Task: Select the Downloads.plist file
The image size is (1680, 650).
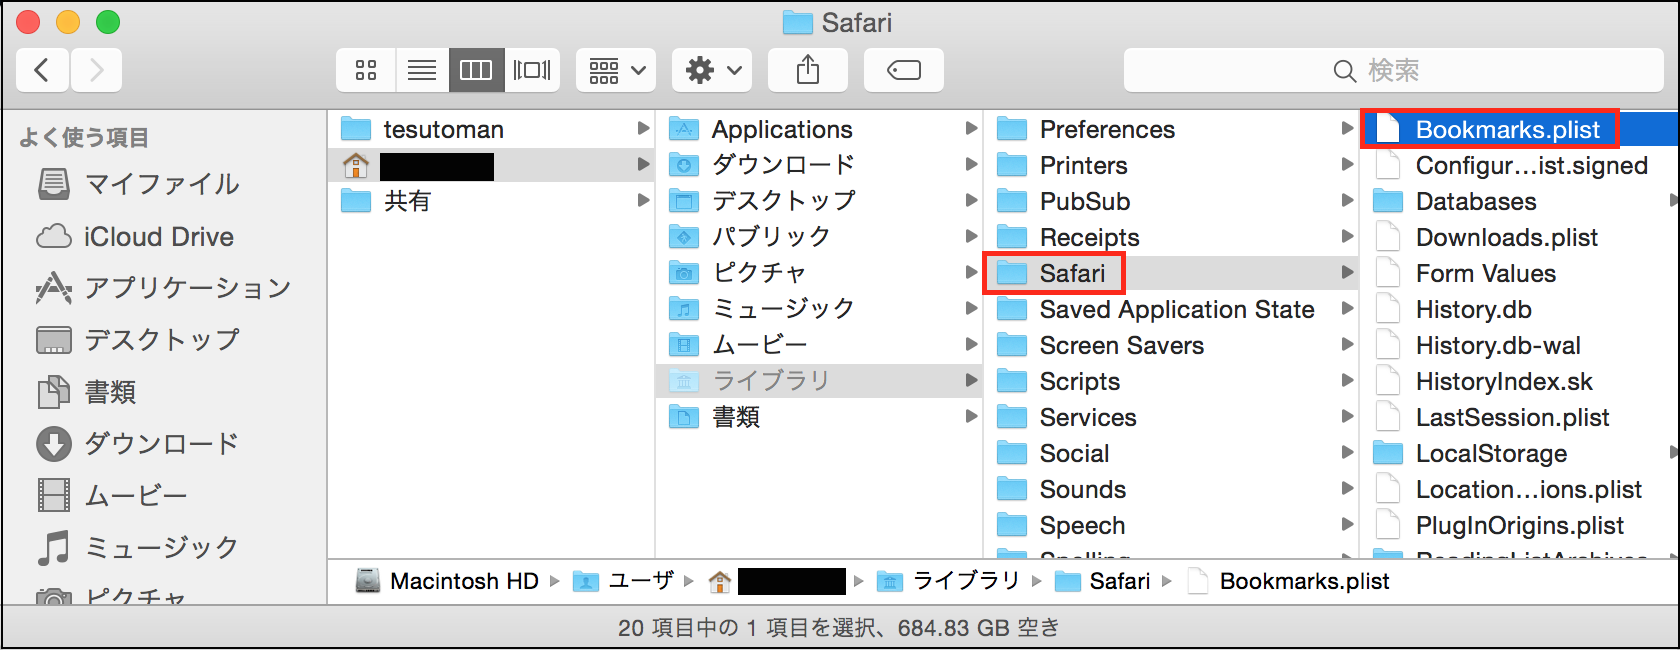Action: pyautogui.click(x=1520, y=237)
